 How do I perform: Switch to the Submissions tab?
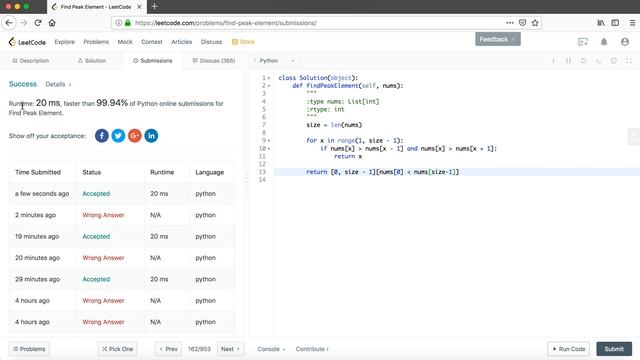tap(153, 60)
